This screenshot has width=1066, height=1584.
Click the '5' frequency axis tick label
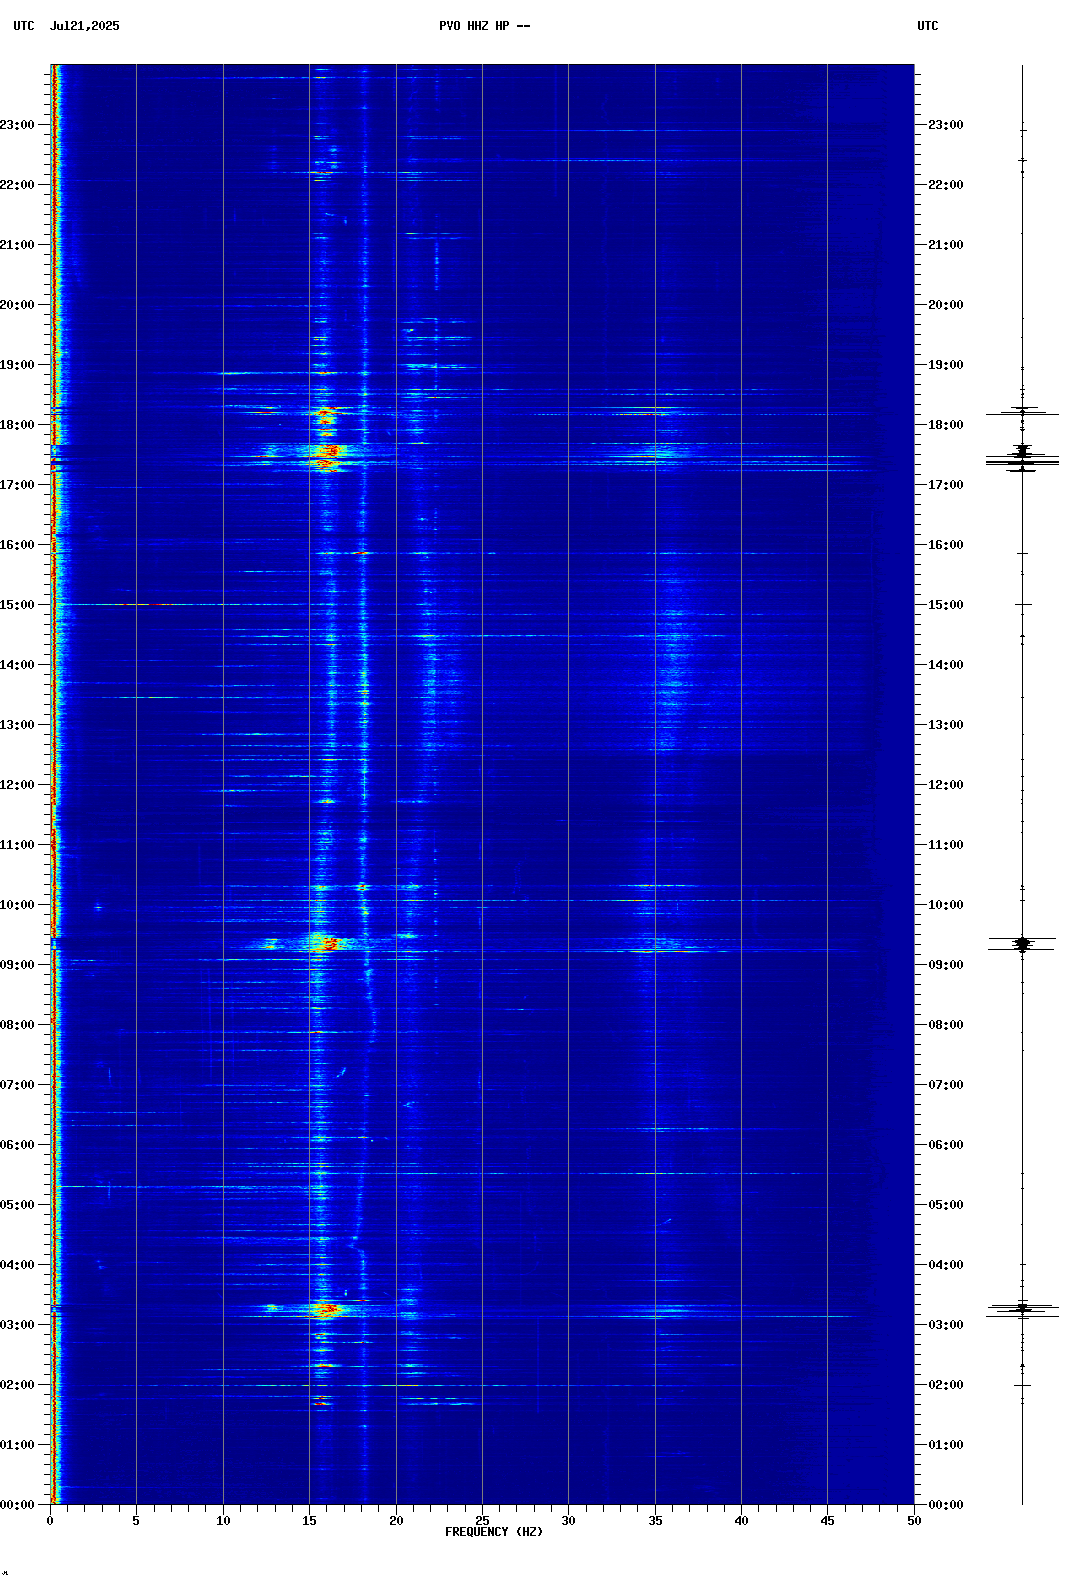(x=136, y=1521)
